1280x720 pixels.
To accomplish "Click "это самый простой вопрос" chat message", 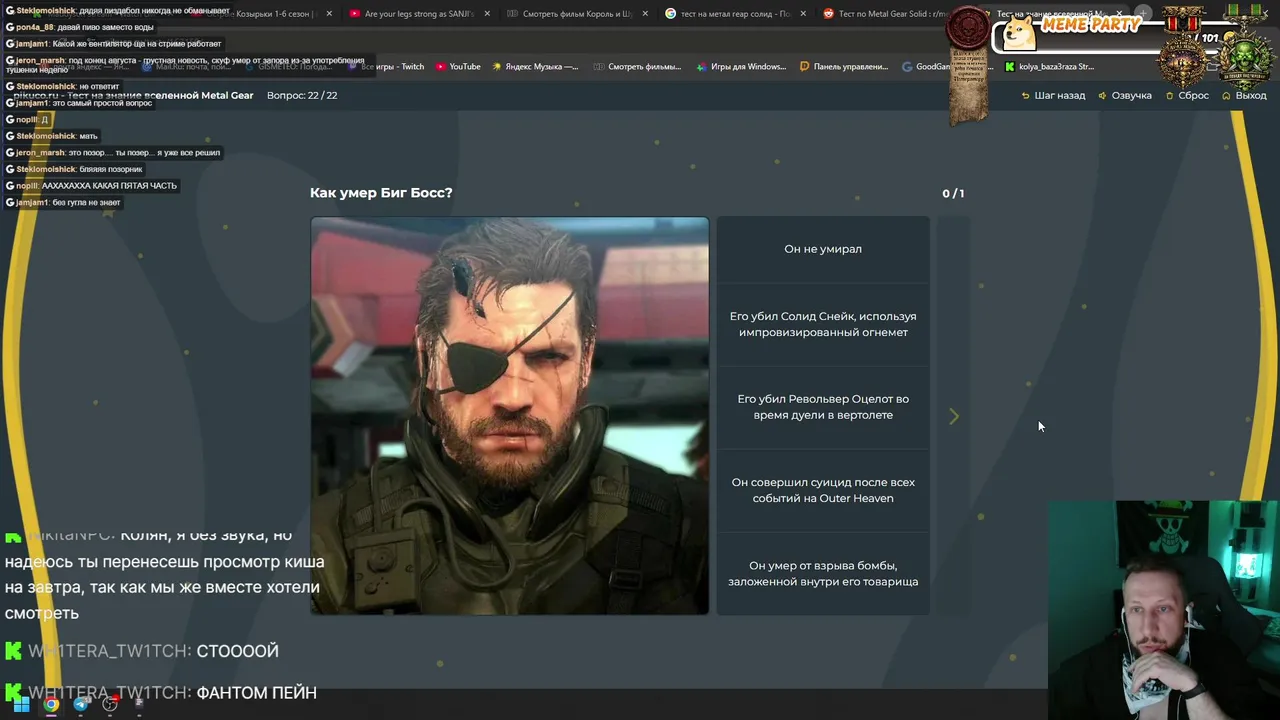I will click(x=102, y=103).
